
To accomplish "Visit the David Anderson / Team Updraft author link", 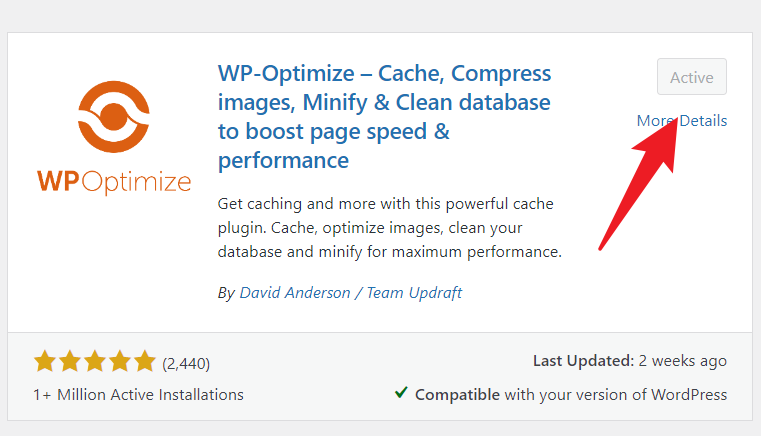I will [x=351, y=293].
